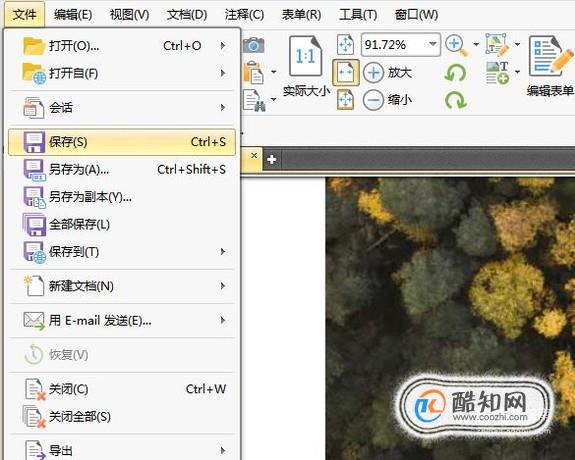Open the zoom percentage dropdown arrow

point(433,44)
